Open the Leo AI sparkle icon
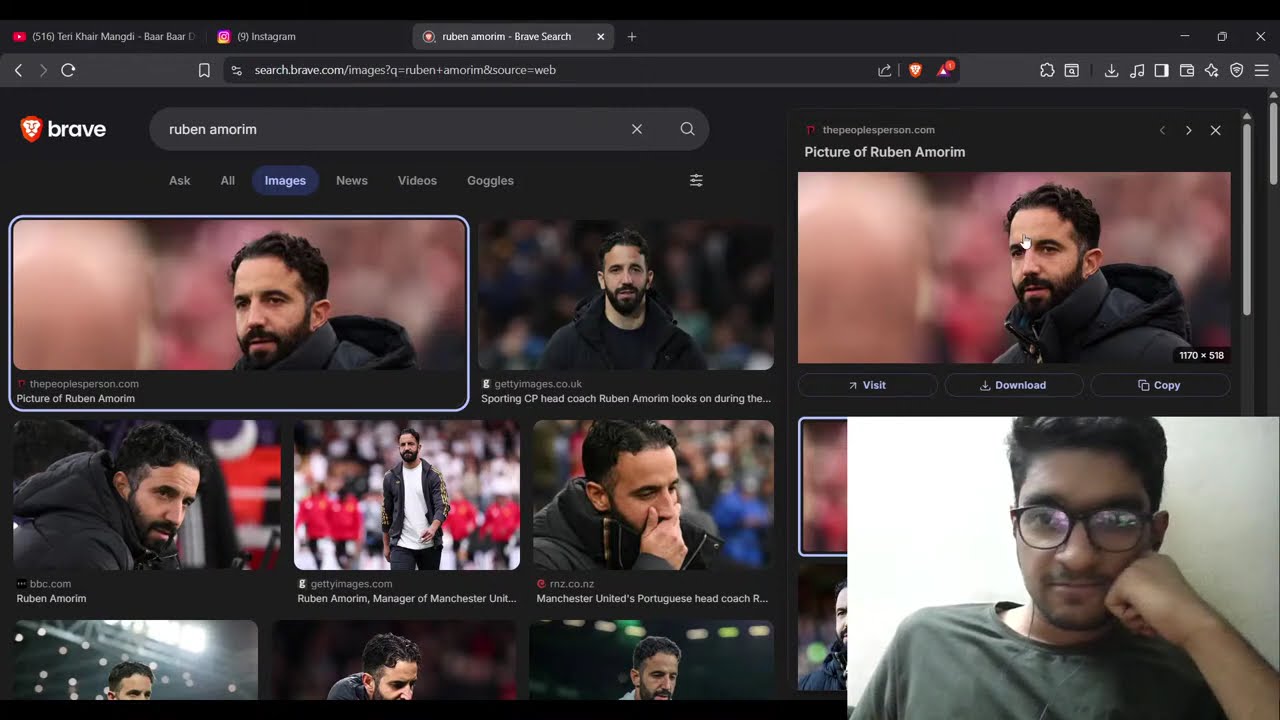The image size is (1280, 720). [1212, 70]
